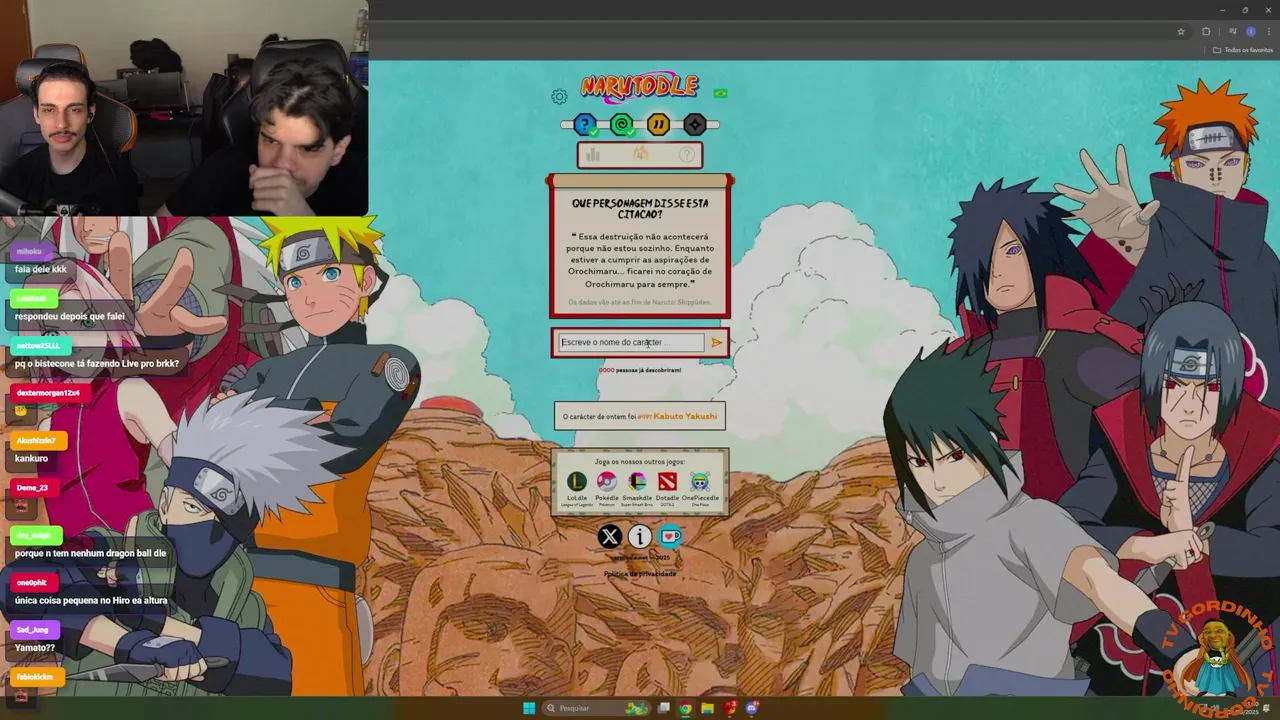Open the X (Twitter) social icon

tap(610, 537)
